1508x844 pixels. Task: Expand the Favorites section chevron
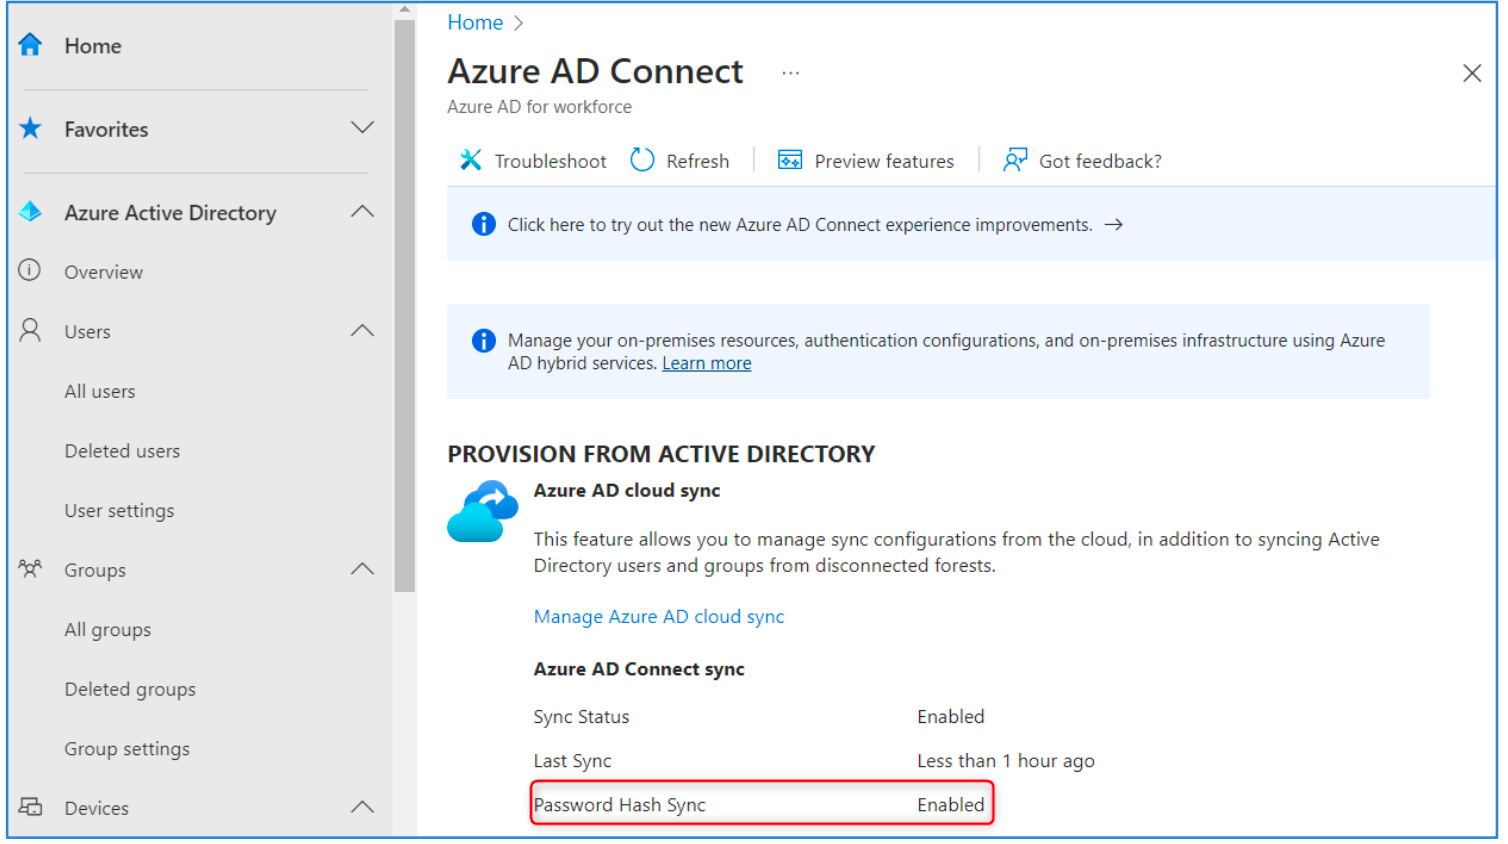coord(362,128)
